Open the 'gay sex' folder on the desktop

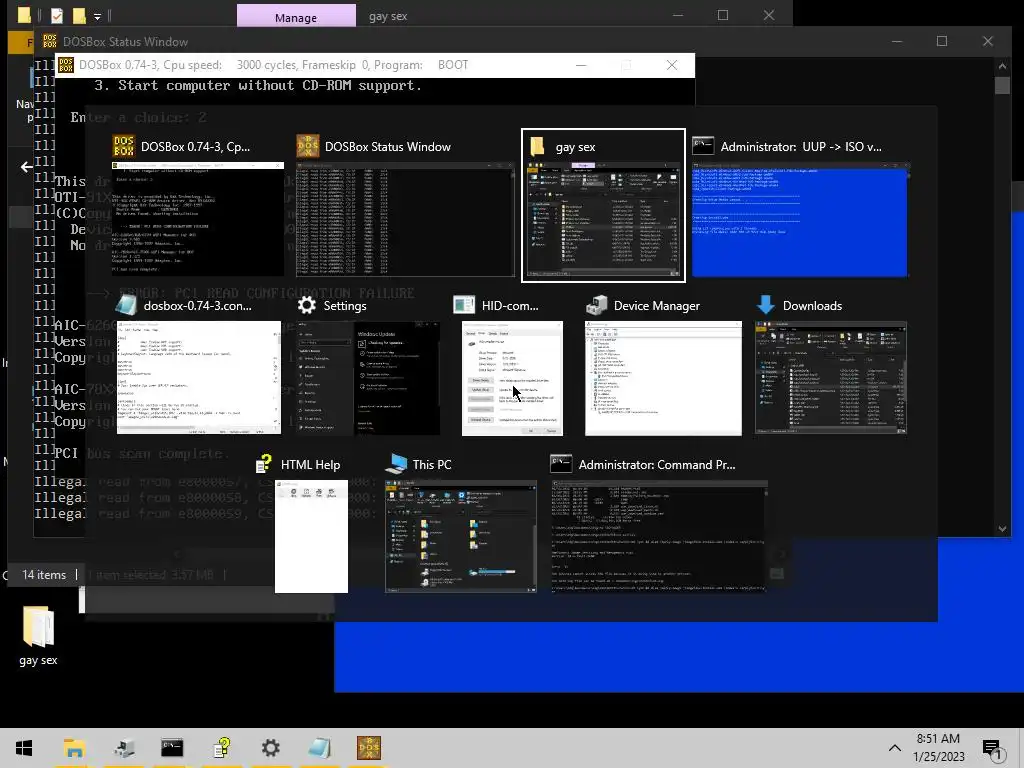pos(39,635)
